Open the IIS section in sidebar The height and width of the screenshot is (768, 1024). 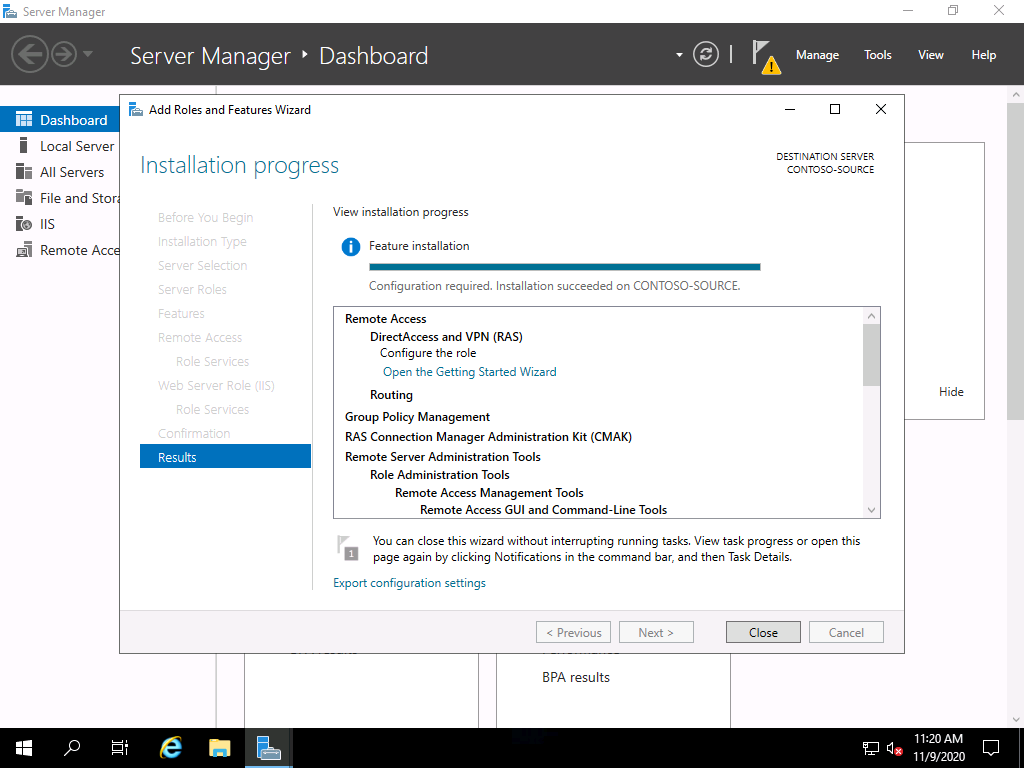47,224
